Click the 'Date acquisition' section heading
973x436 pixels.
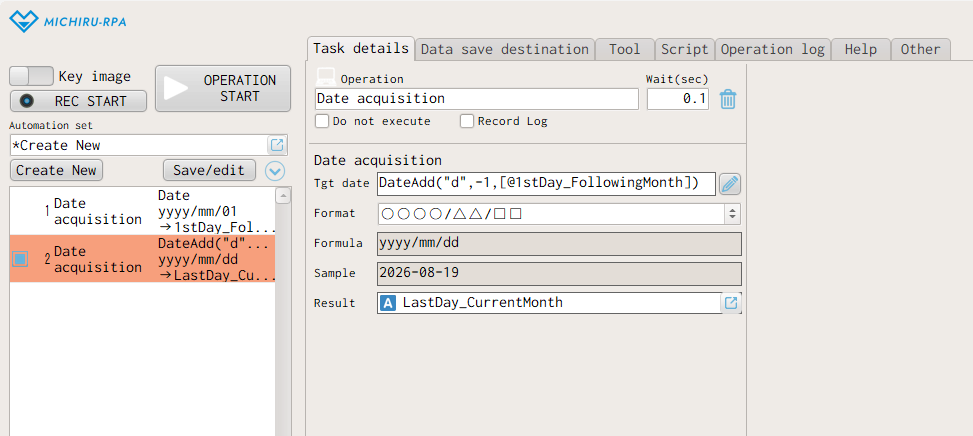(x=378, y=161)
